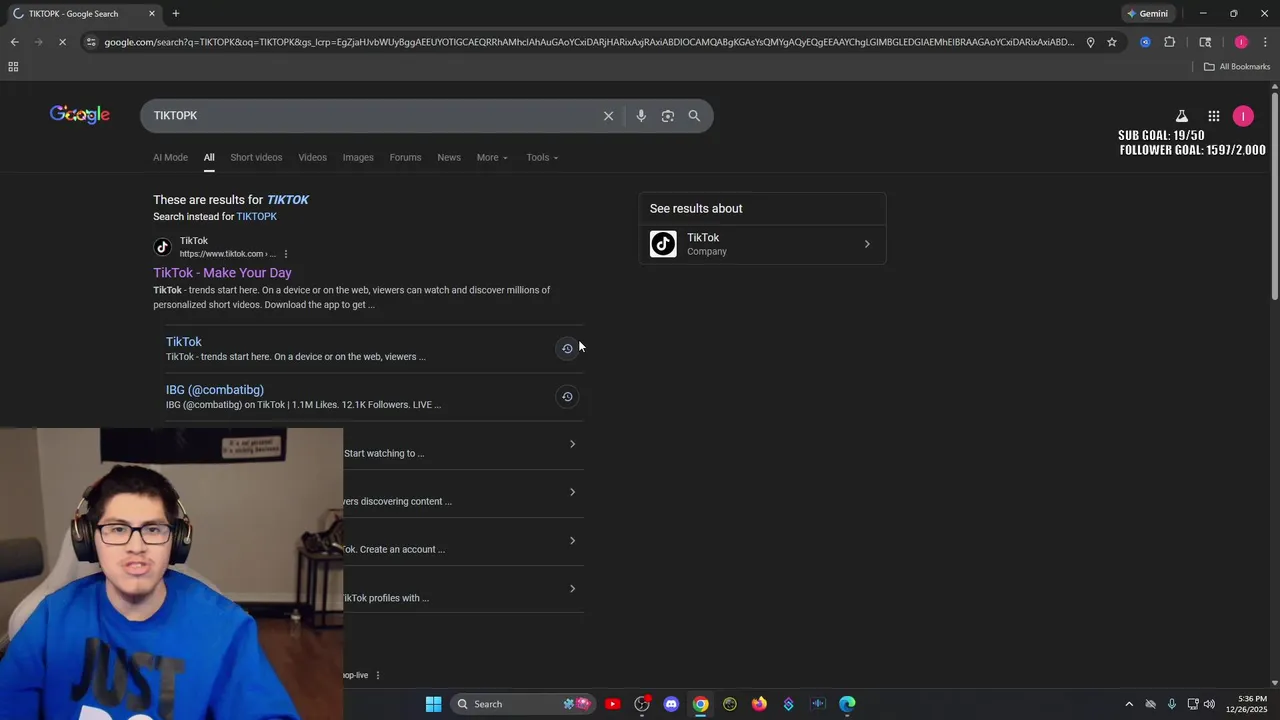Start a voice search with the microphone

pyautogui.click(x=641, y=116)
